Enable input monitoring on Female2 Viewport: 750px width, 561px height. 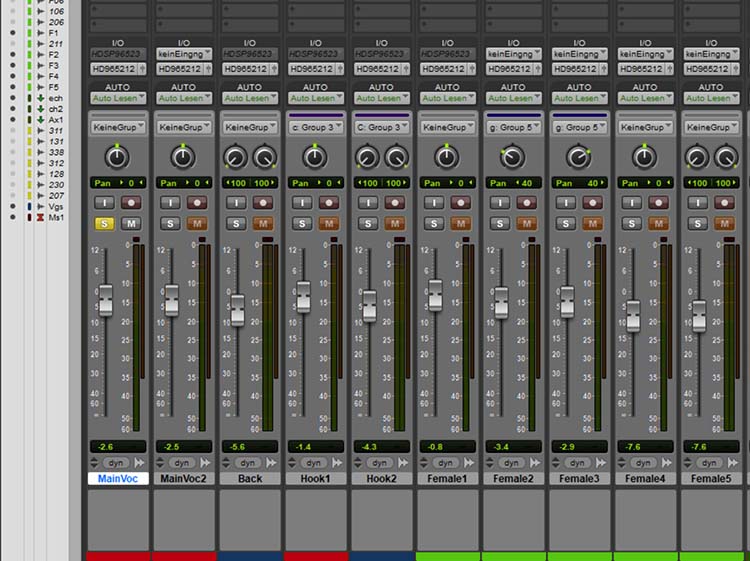[x=500, y=202]
